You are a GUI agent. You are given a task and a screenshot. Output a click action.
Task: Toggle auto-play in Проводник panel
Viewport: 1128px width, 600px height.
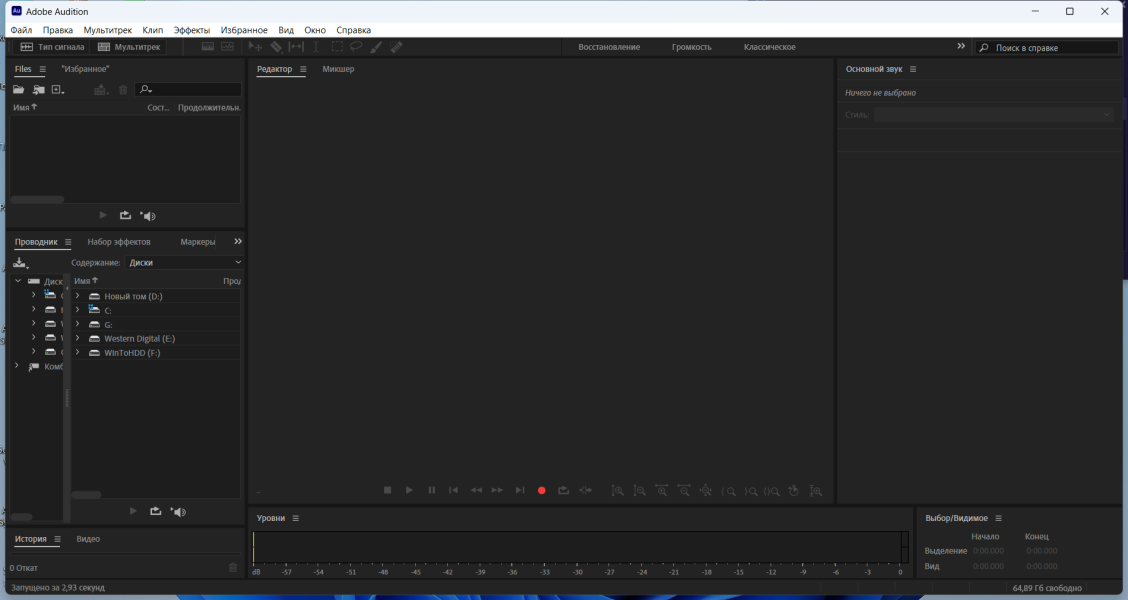[178, 512]
